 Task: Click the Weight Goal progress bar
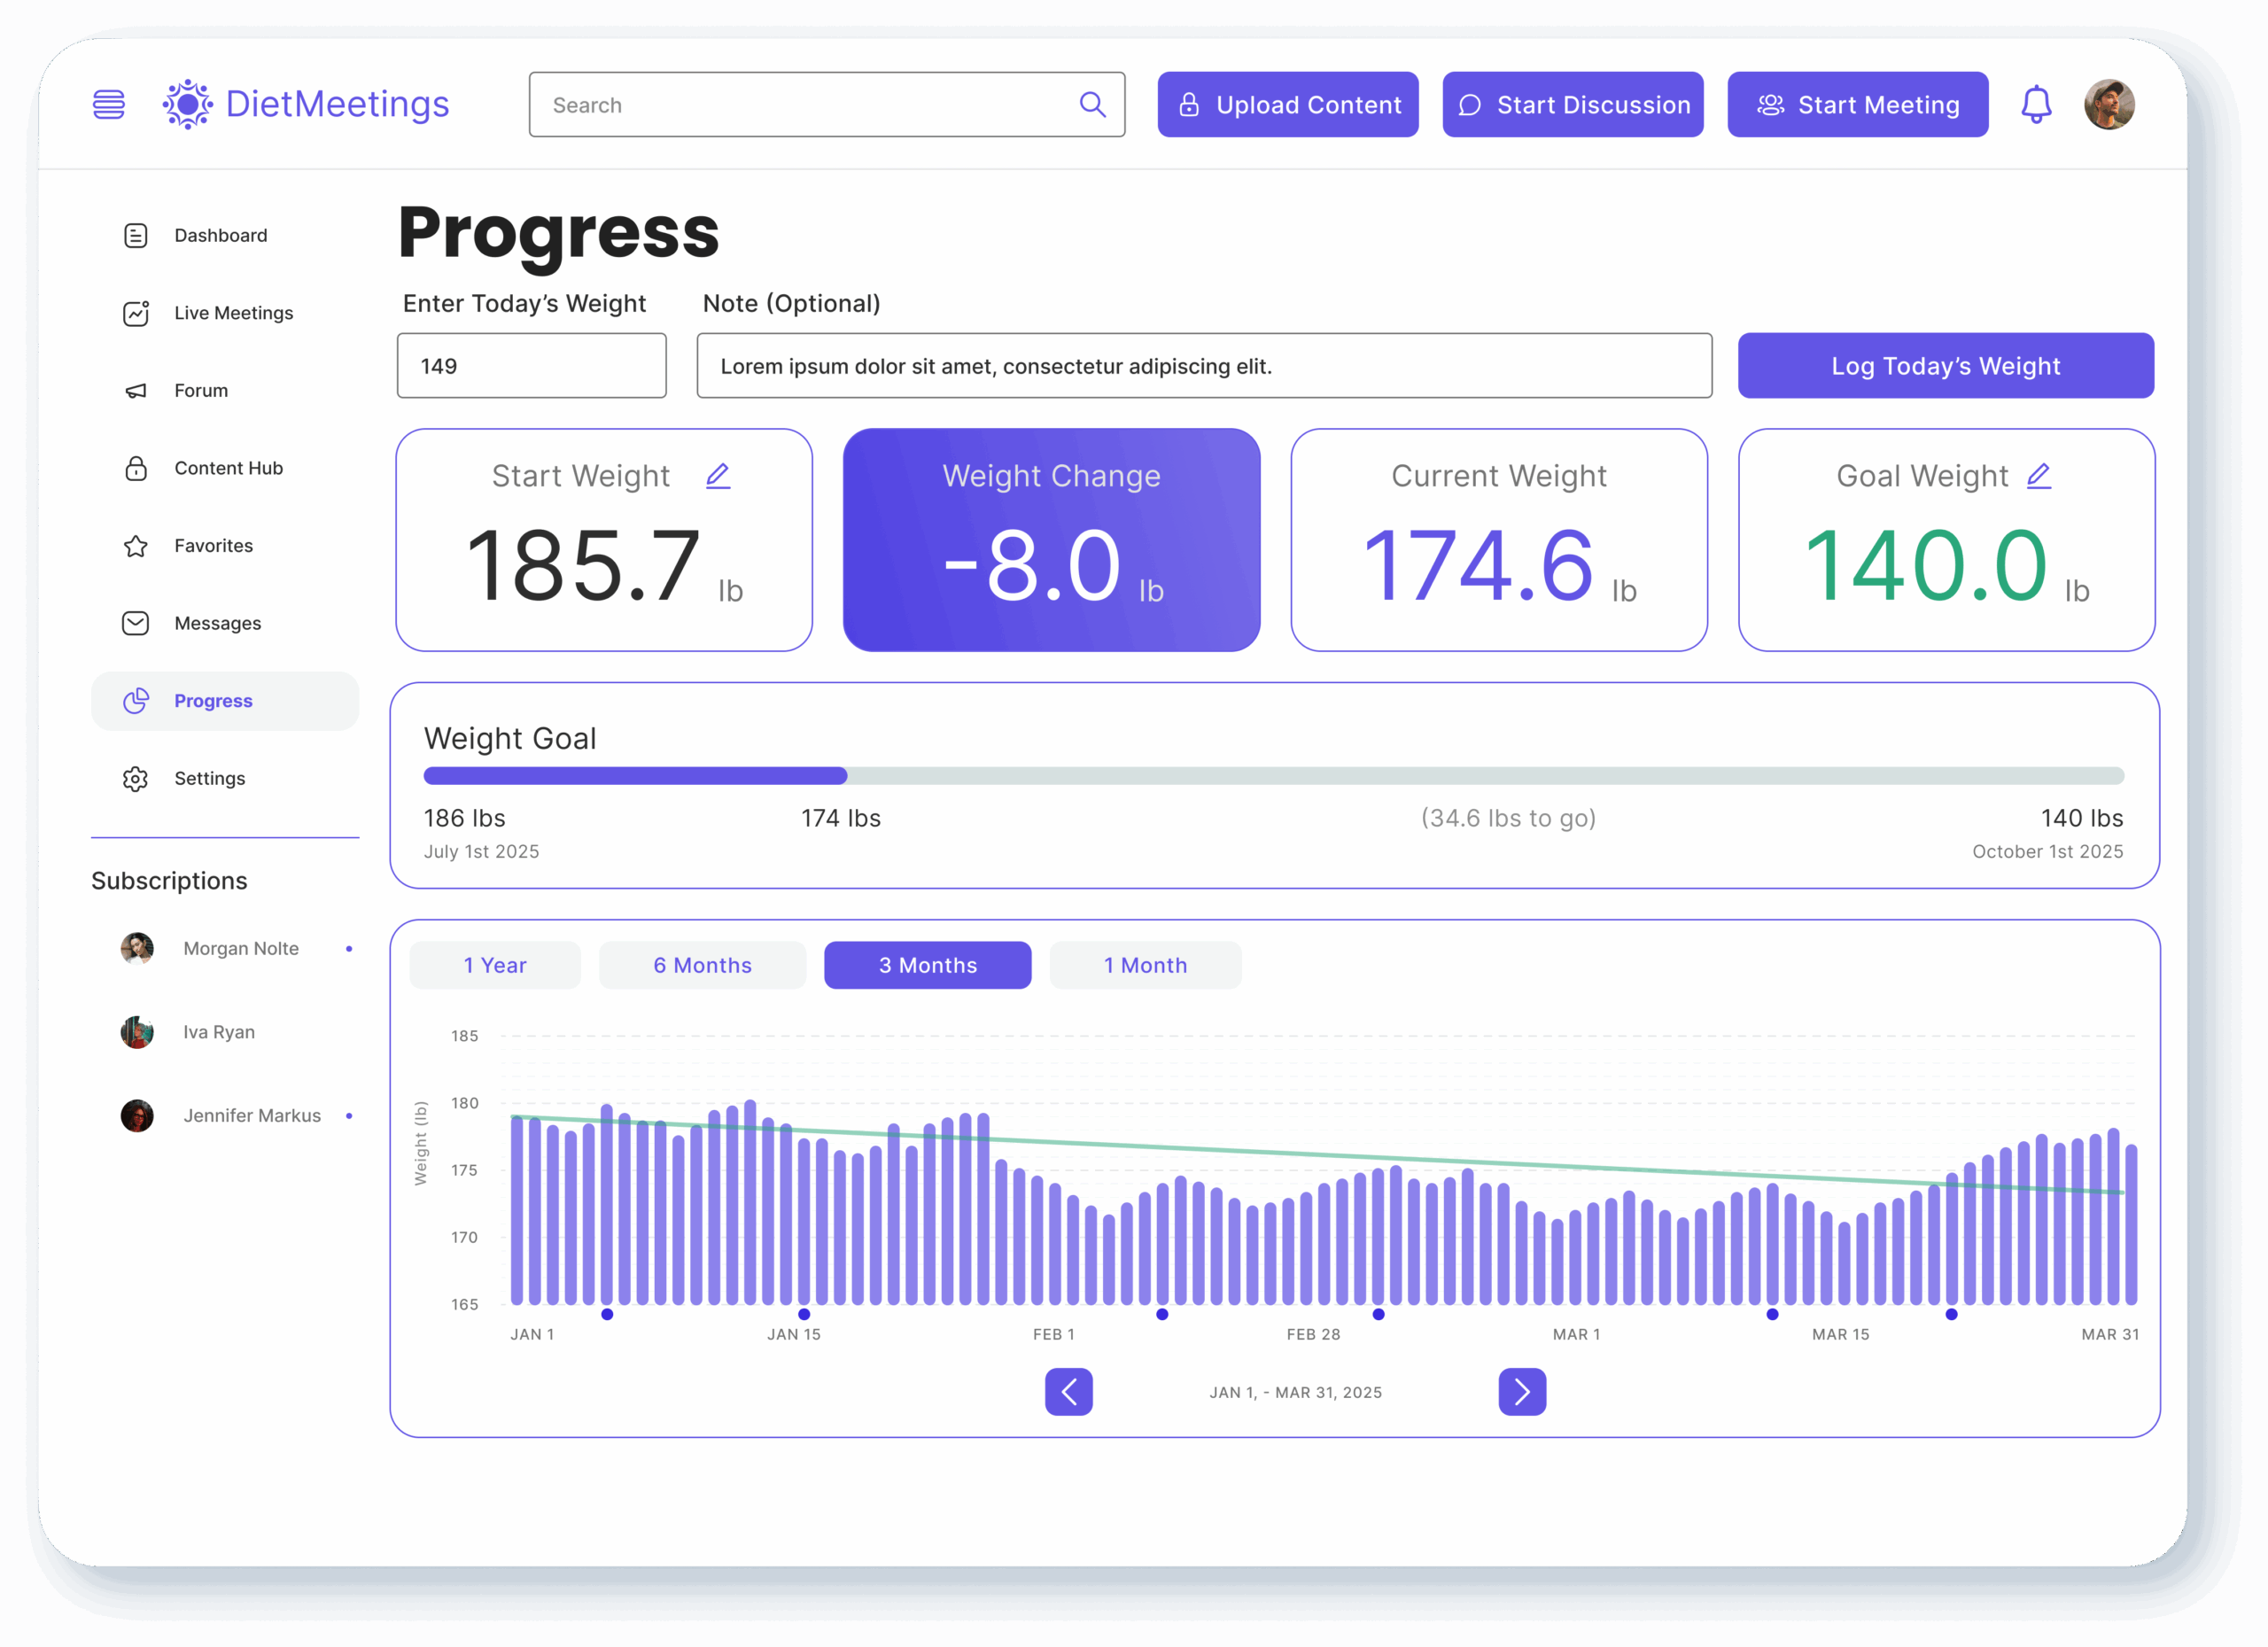coord(1272,776)
